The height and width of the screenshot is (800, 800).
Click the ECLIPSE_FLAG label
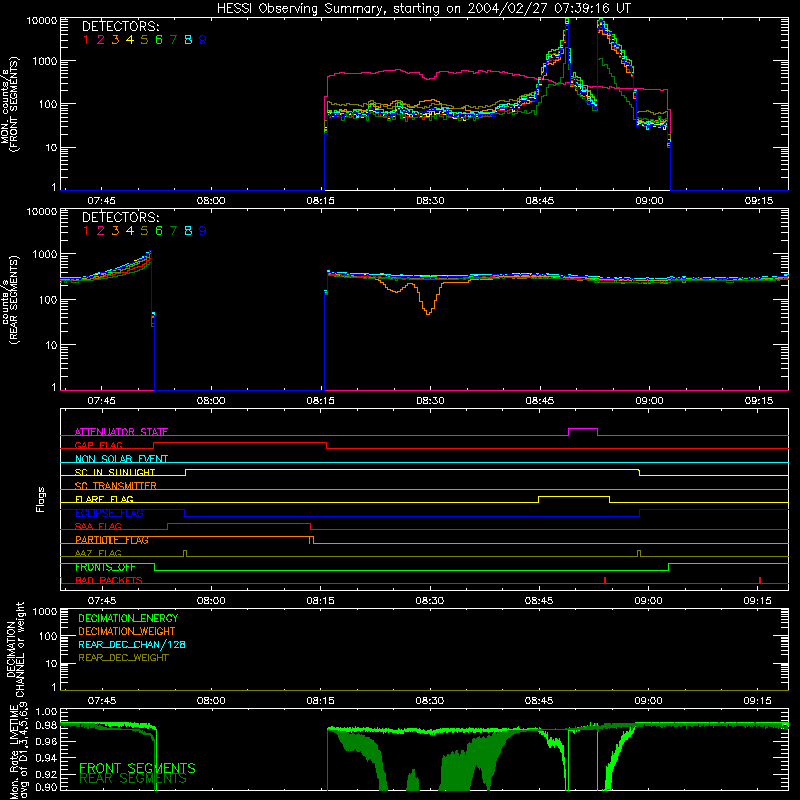109,513
